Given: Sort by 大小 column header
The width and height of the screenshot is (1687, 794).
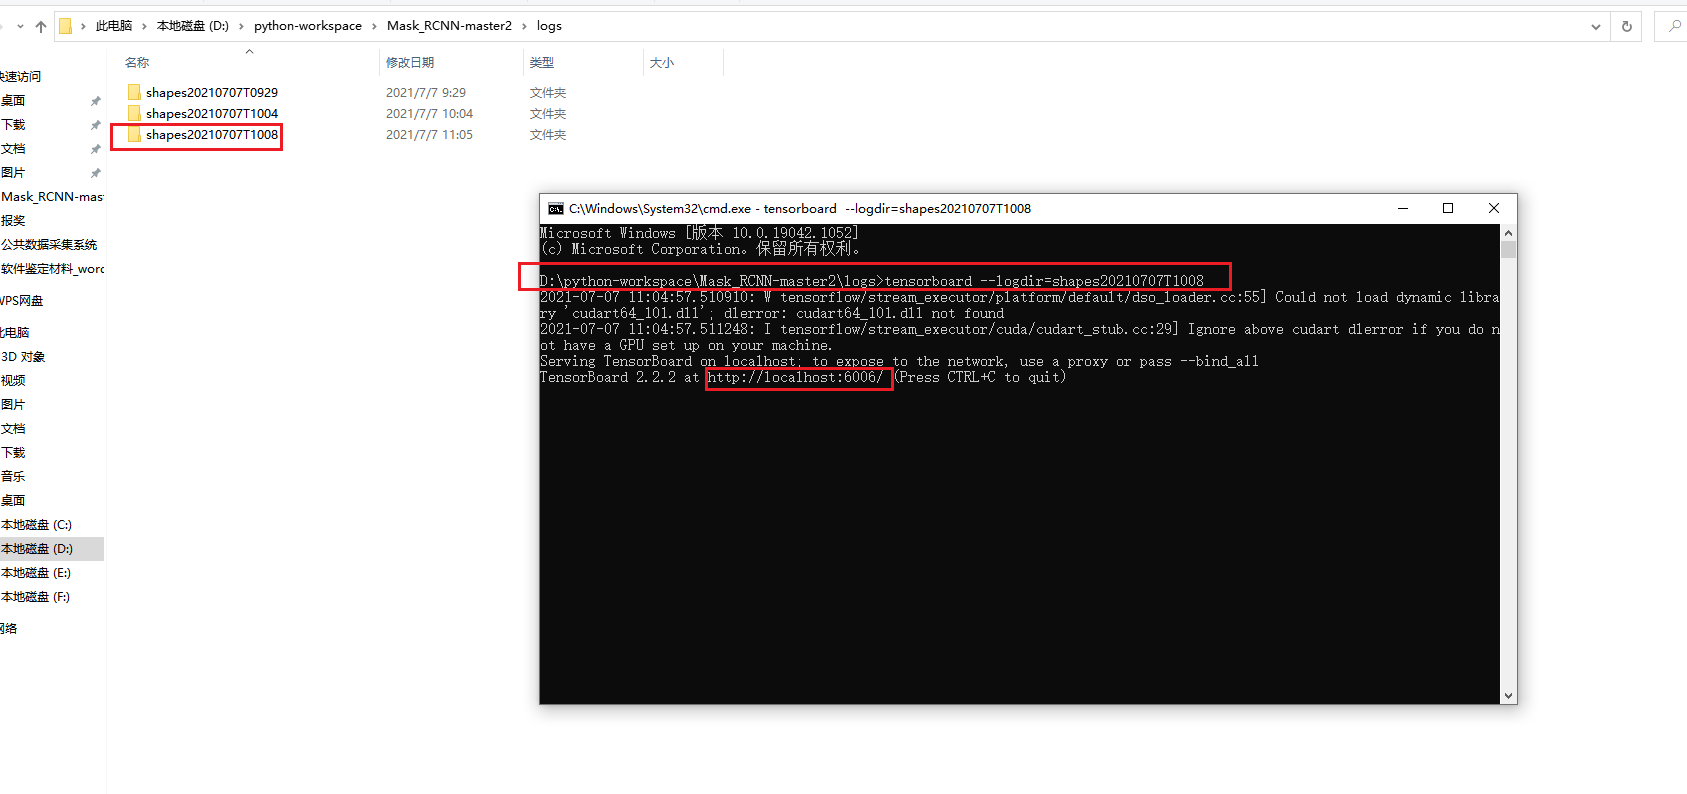Looking at the screenshot, I should (662, 62).
